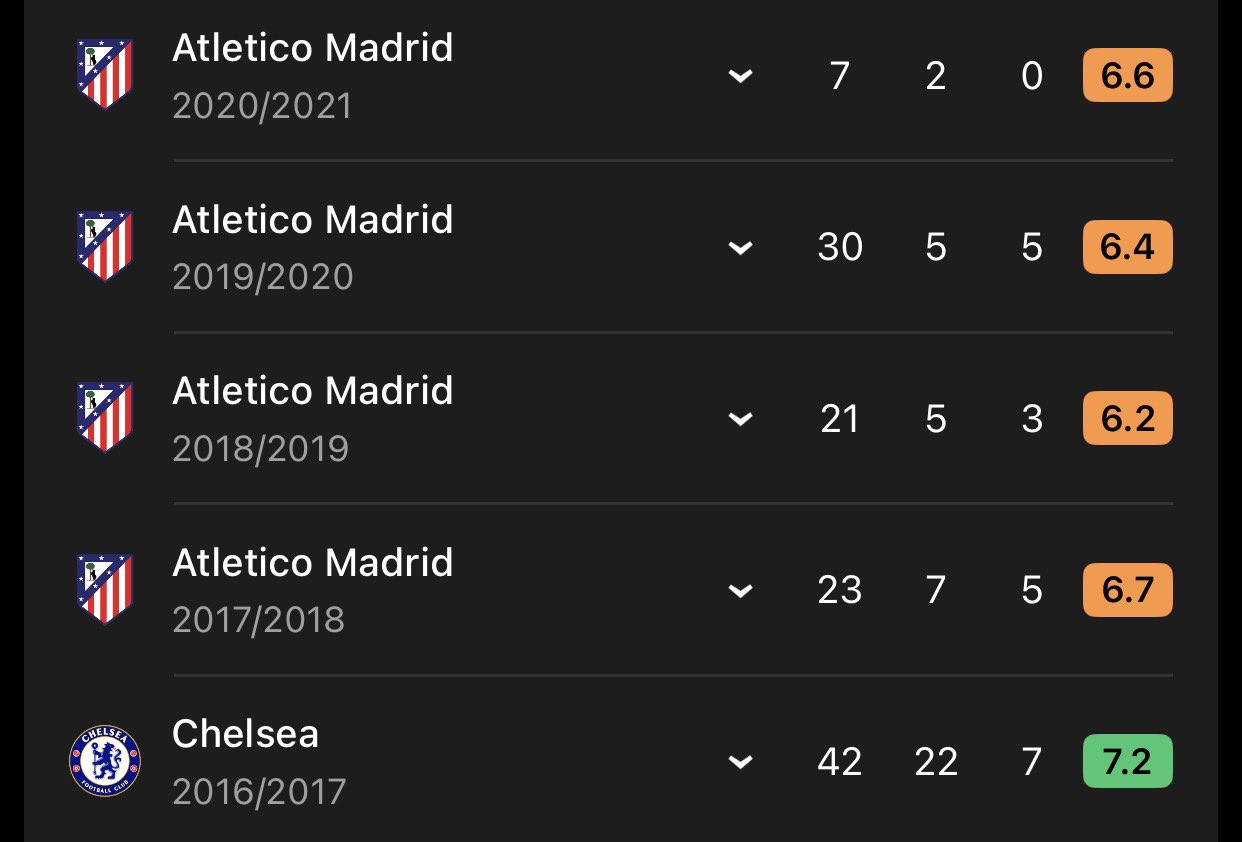Image resolution: width=1242 pixels, height=842 pixels.
Task: Expand the Atletico Madrid 2020/2021 season row
Action: (740, 76)
